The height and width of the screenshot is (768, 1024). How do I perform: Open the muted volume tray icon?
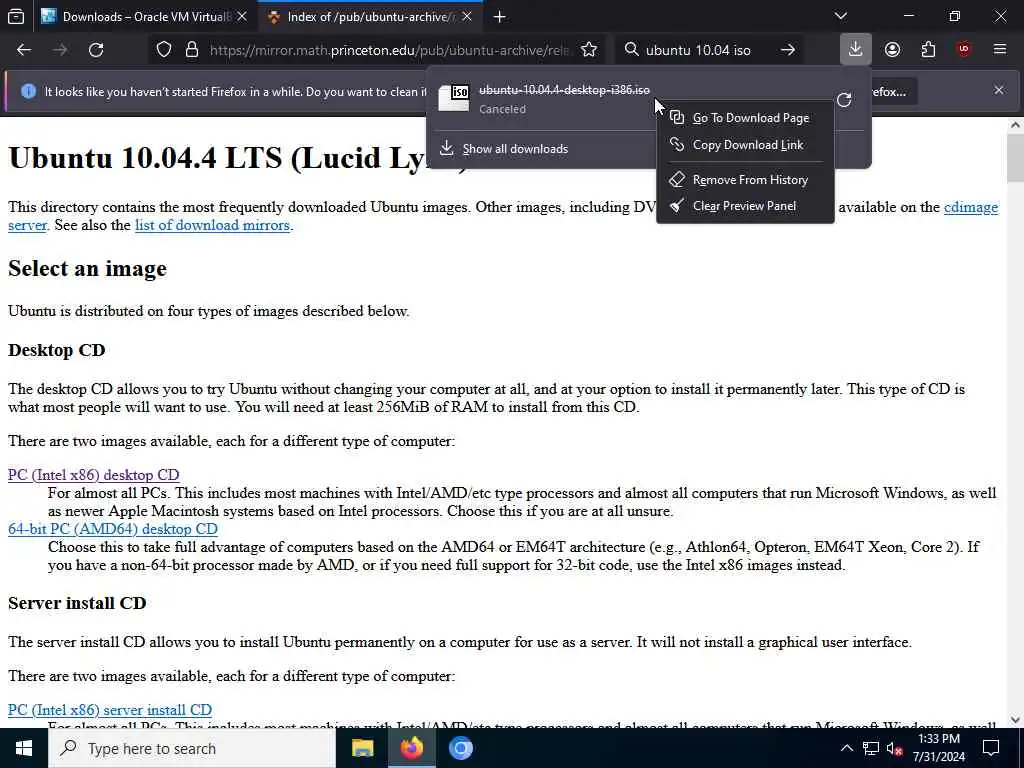click(895, 748)
